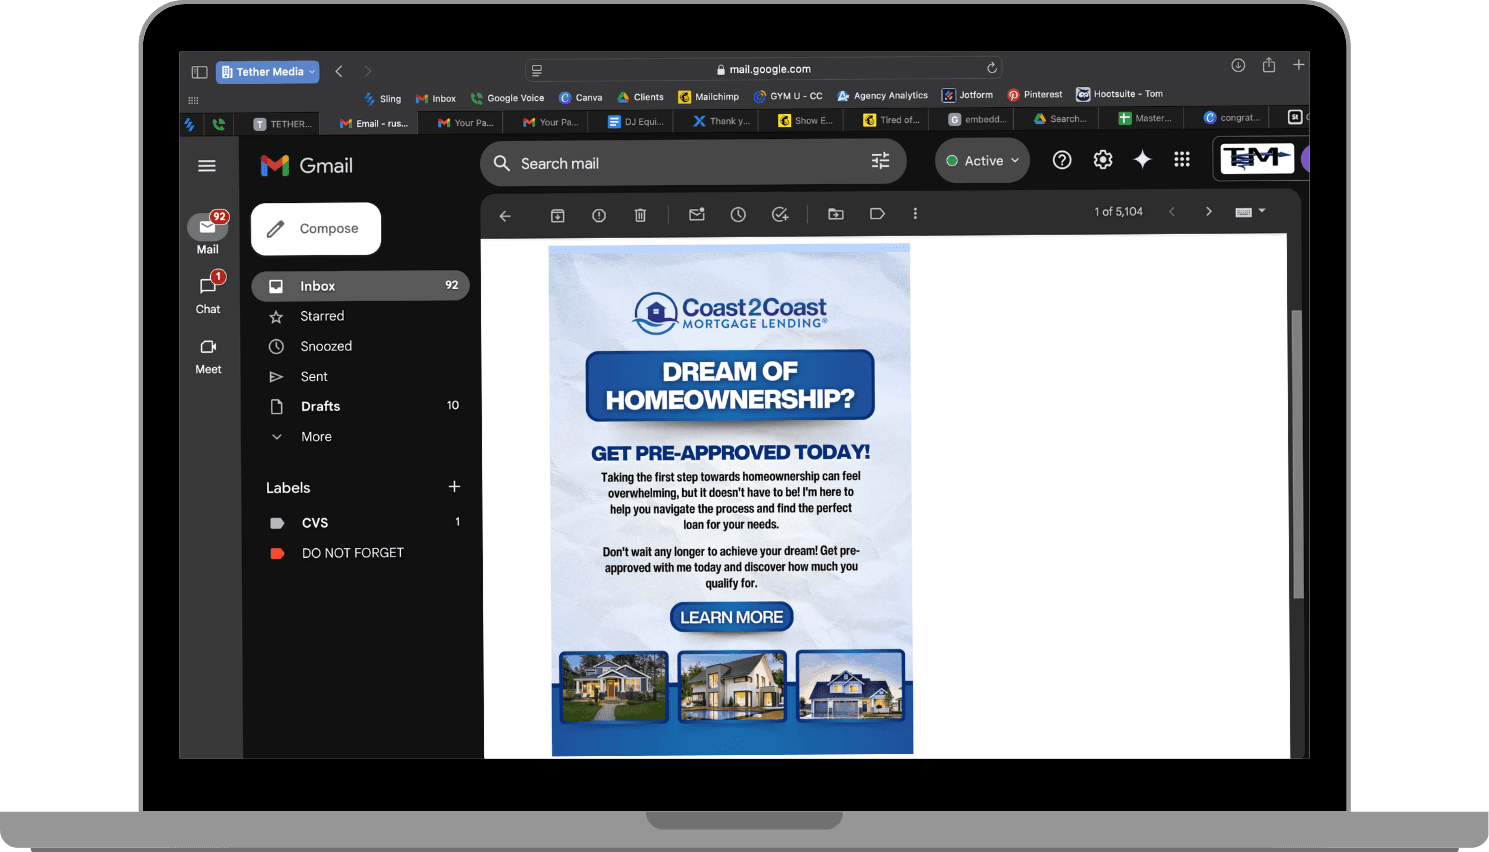Open Chat in the left rail
The height and width of the screenshot is (852, 1489).
point(208,293)
